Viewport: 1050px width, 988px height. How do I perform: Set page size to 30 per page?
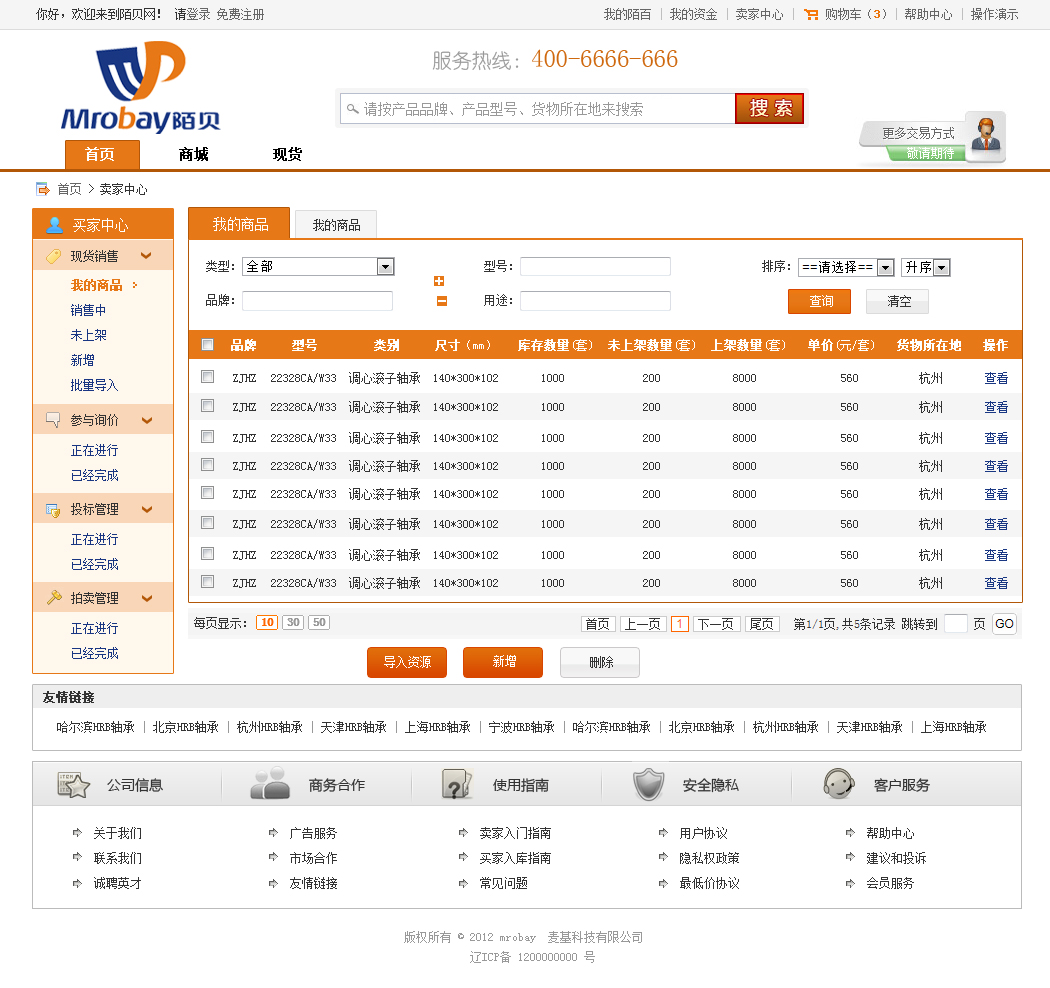click(293, 622)
